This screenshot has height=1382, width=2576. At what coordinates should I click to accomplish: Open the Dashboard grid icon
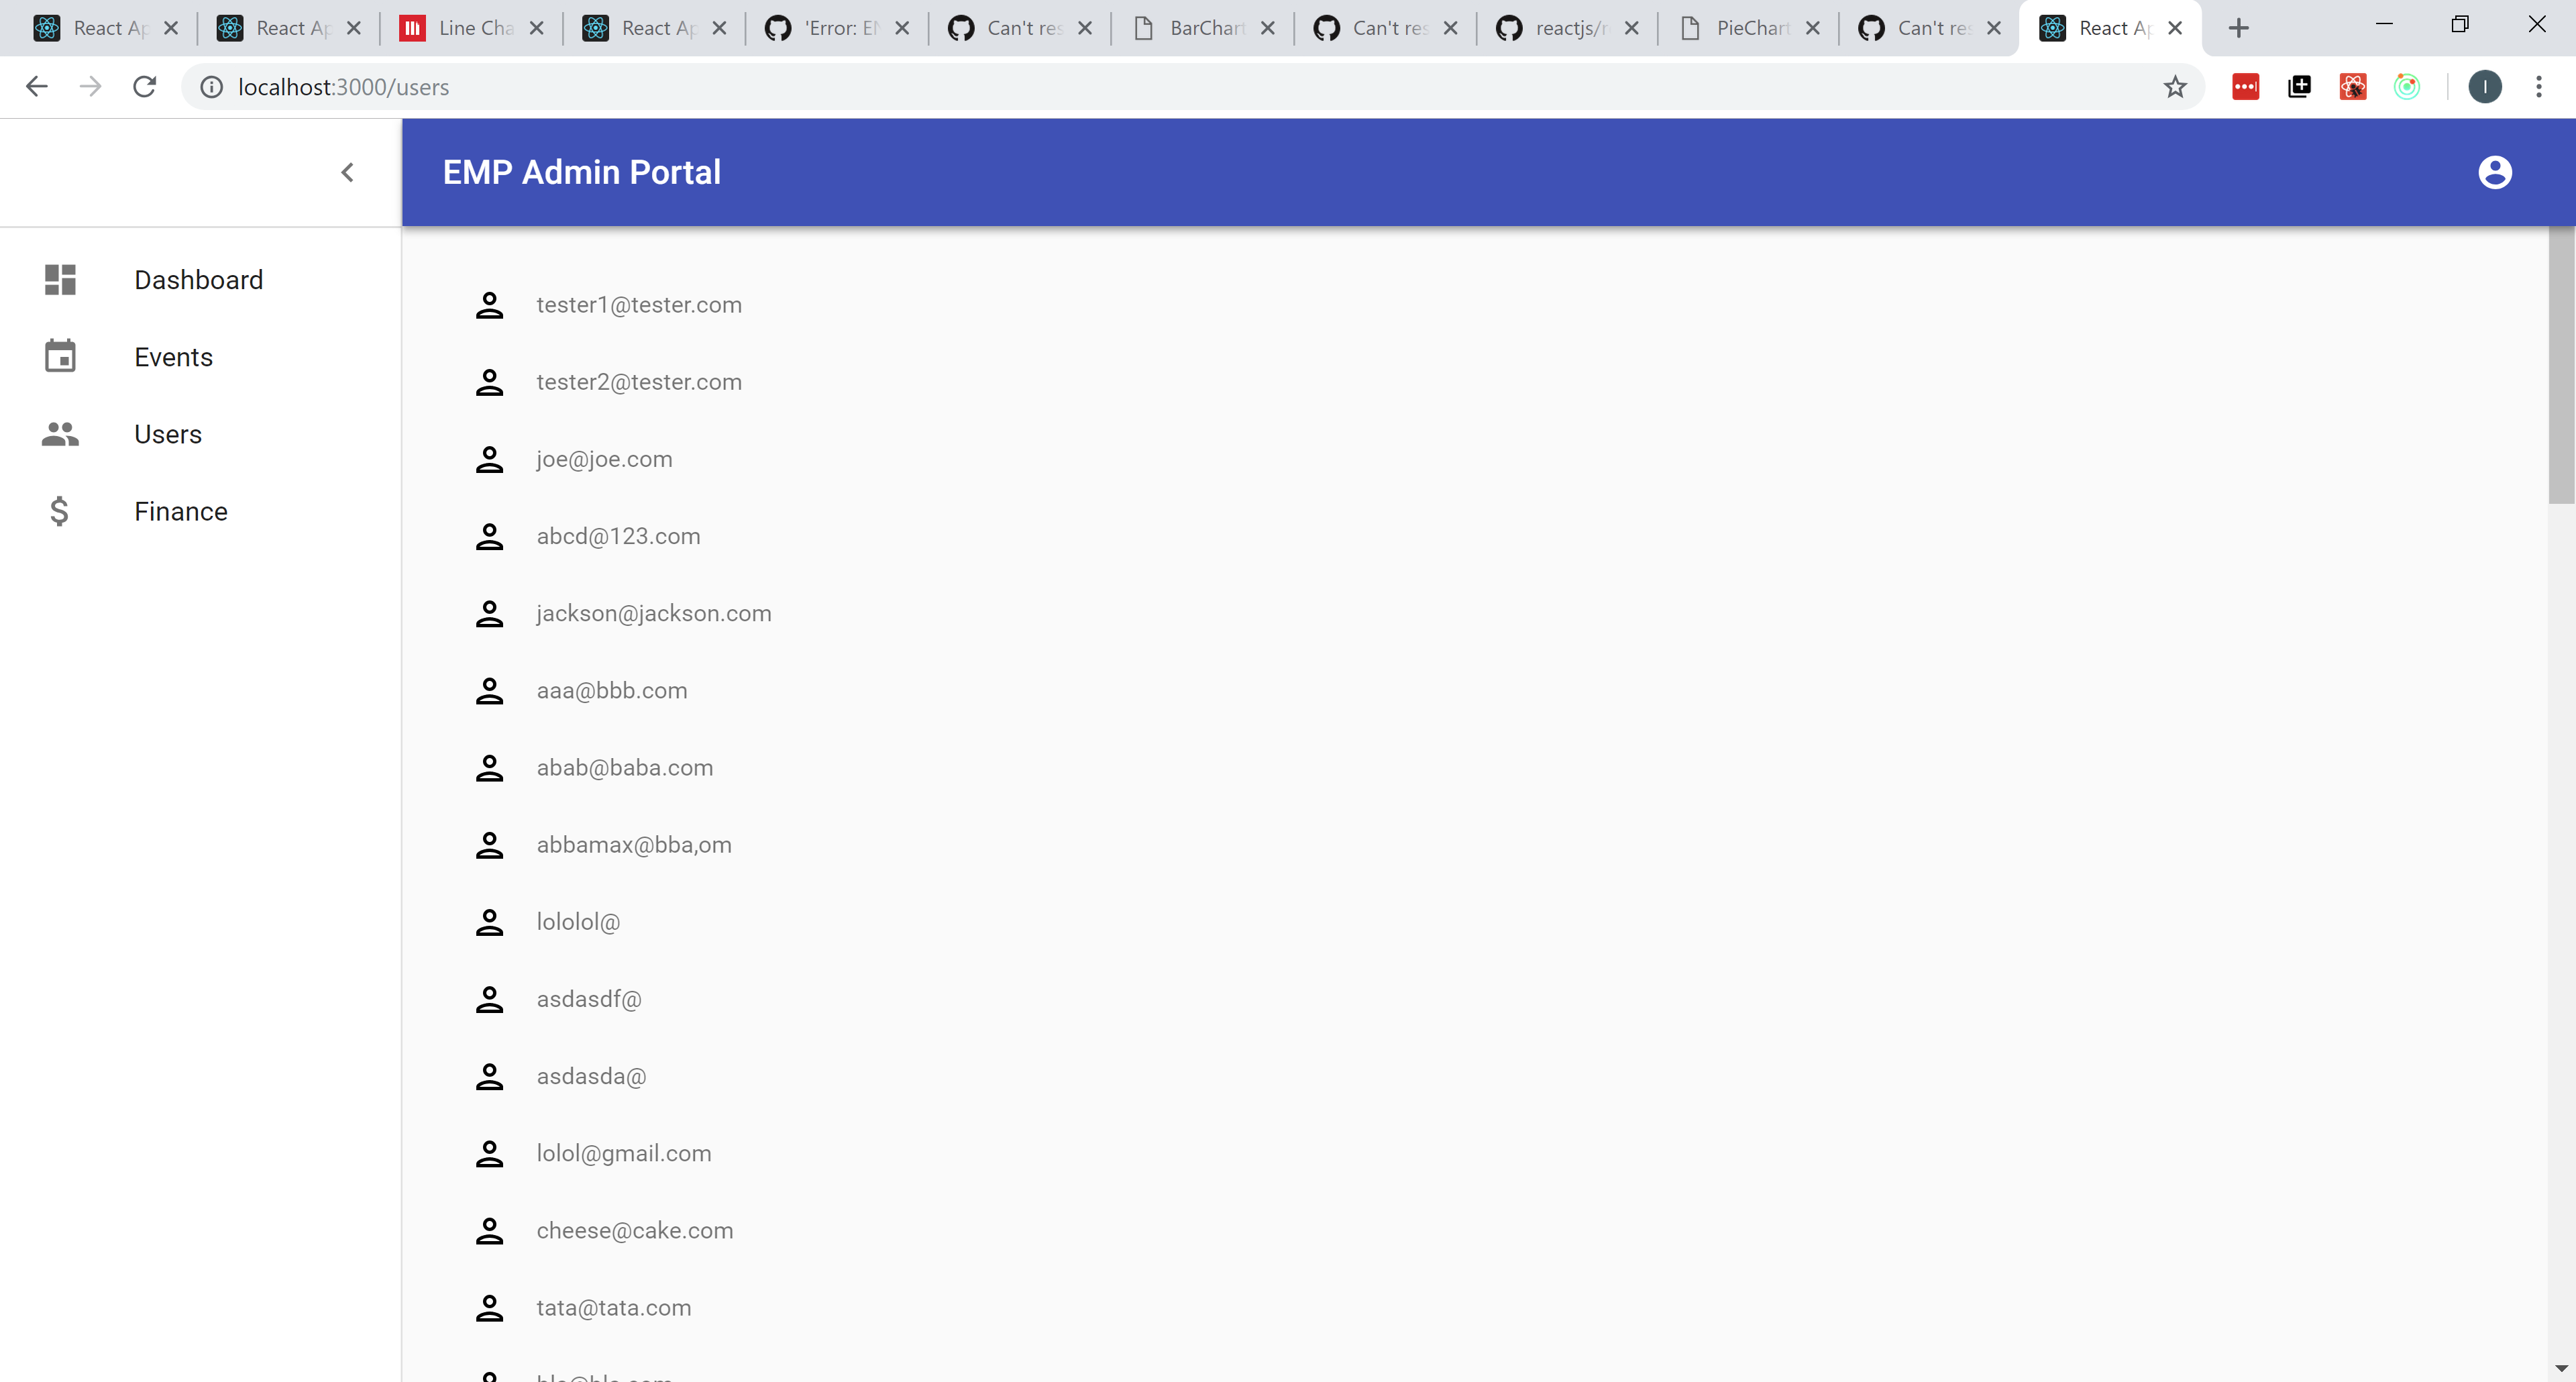tap(60, 279)
